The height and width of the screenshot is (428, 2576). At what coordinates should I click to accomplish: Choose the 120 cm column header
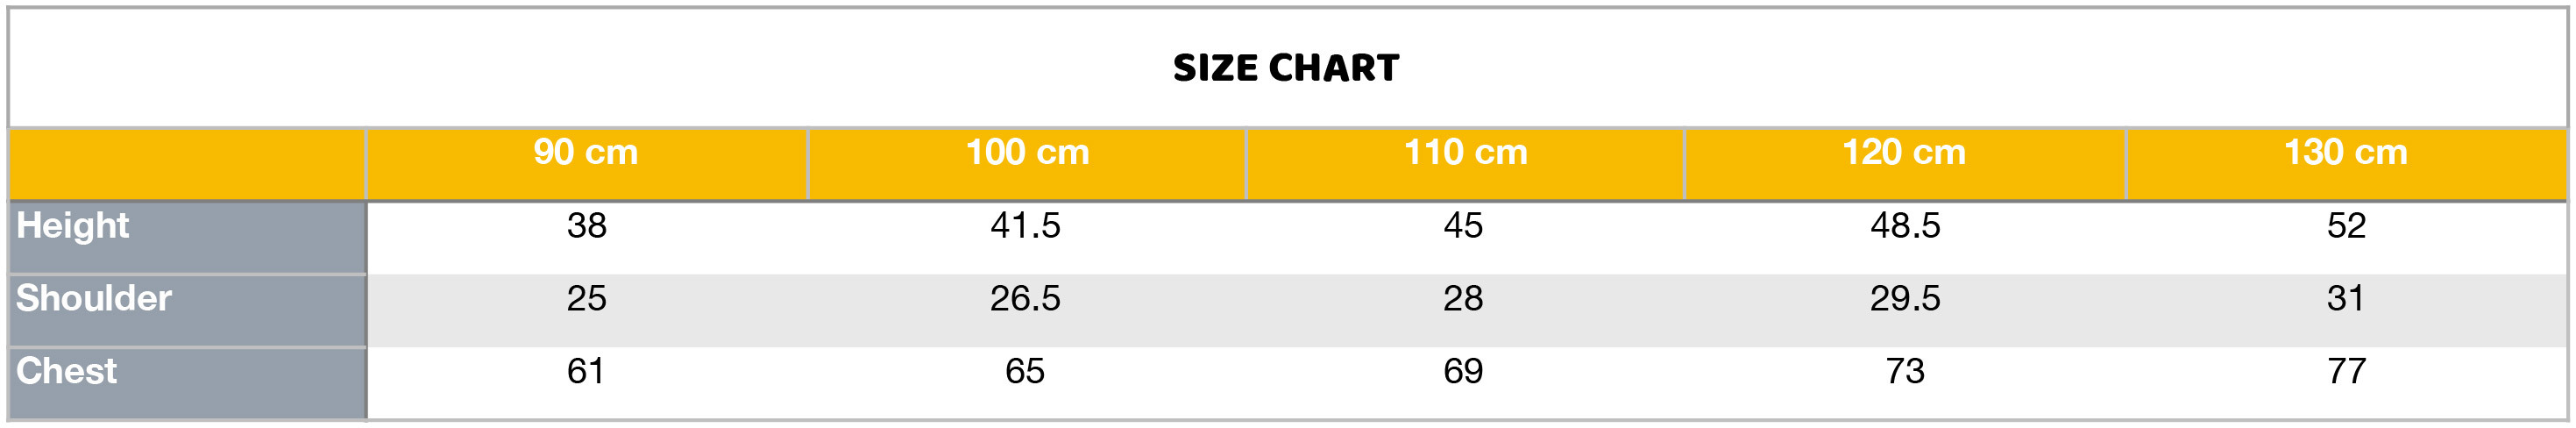(1904, 152)
